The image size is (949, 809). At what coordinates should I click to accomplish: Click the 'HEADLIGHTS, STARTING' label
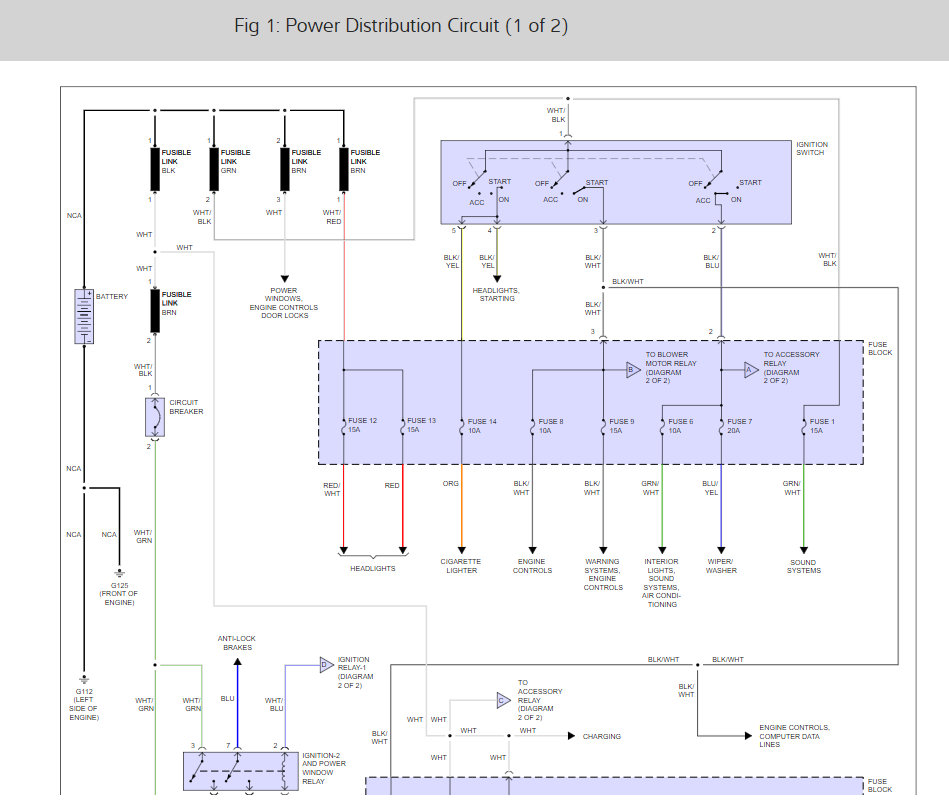(496, 295)
